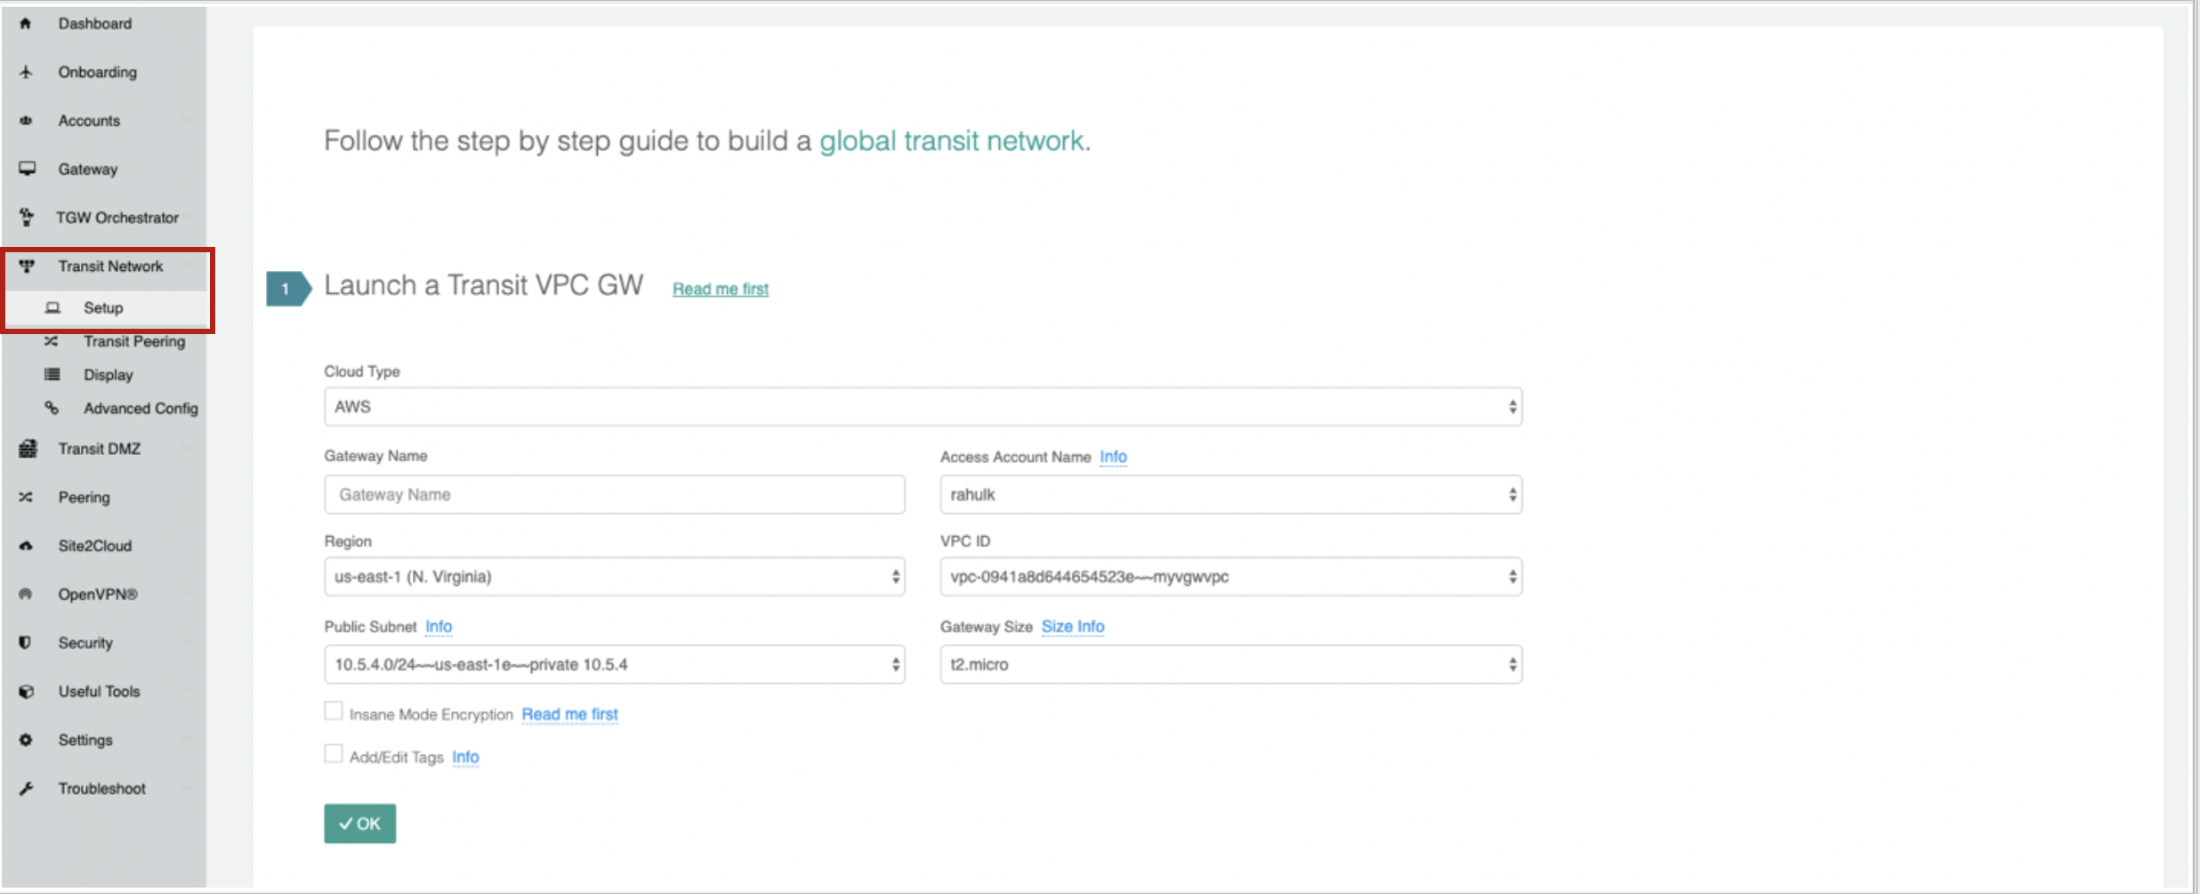Open the Cloud Type dropdown
Viewport: 2200px width, 894px height.
pos(922,407)
